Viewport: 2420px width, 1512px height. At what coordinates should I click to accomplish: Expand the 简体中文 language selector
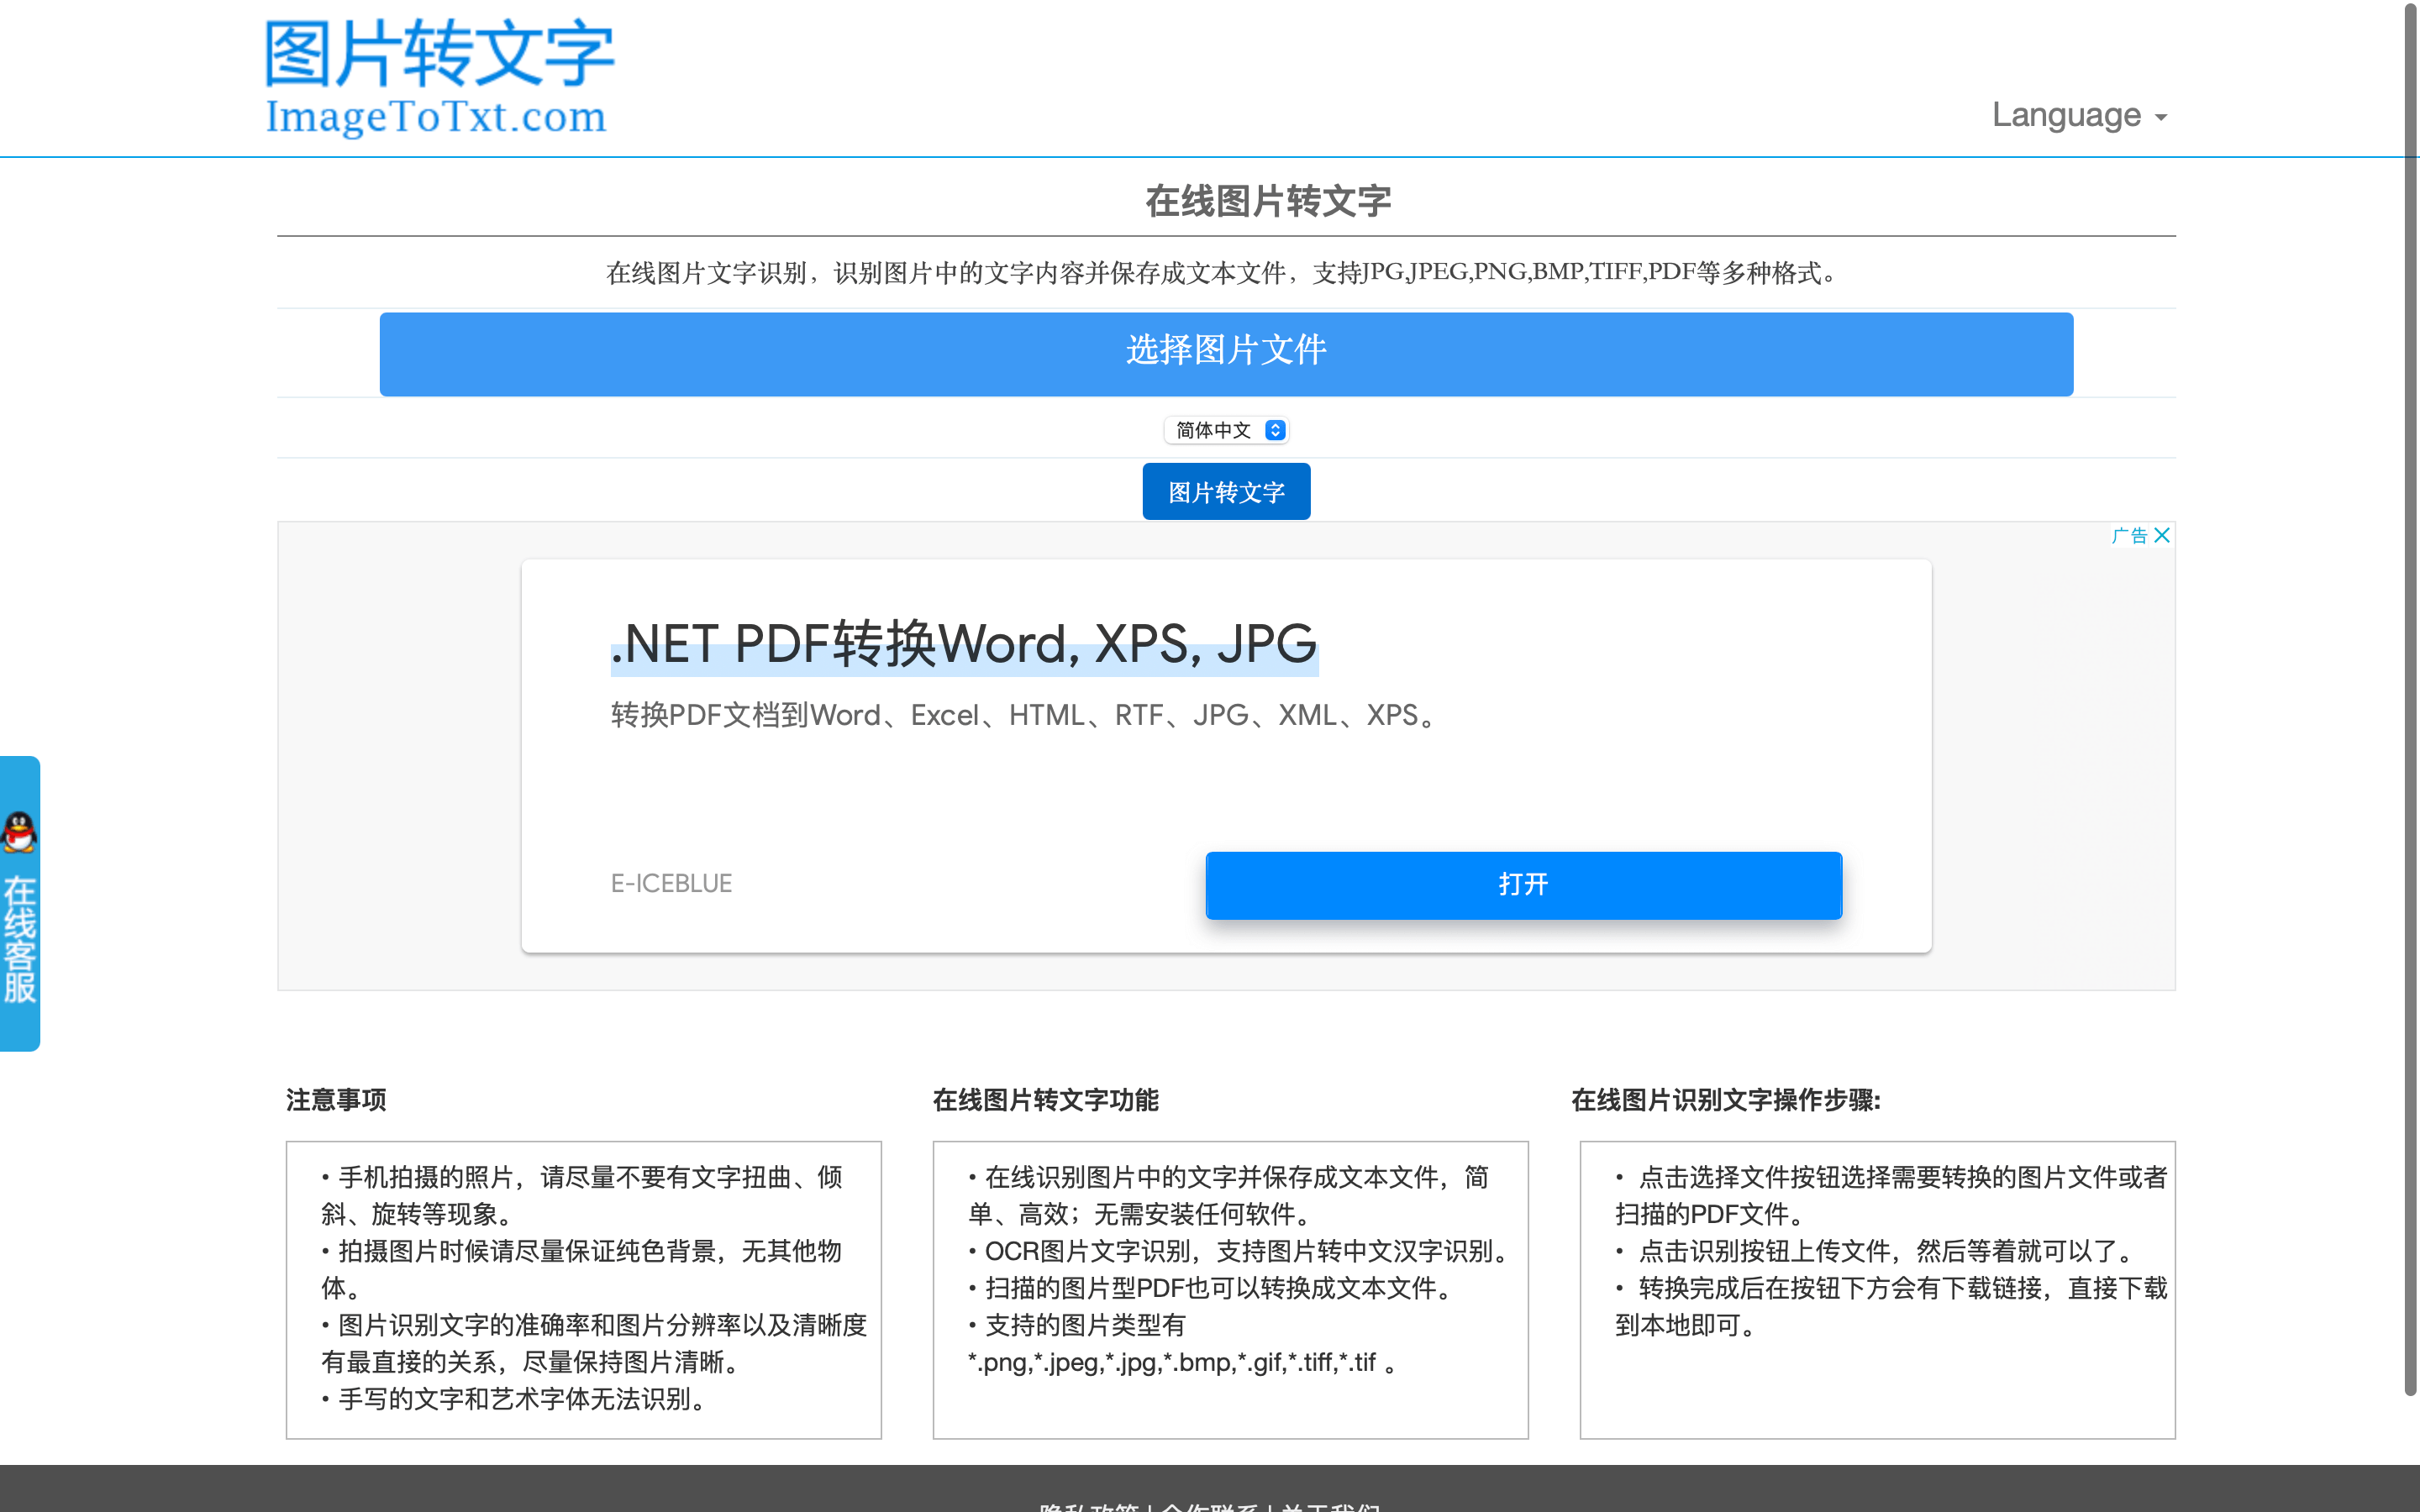tap(1226, 430)
